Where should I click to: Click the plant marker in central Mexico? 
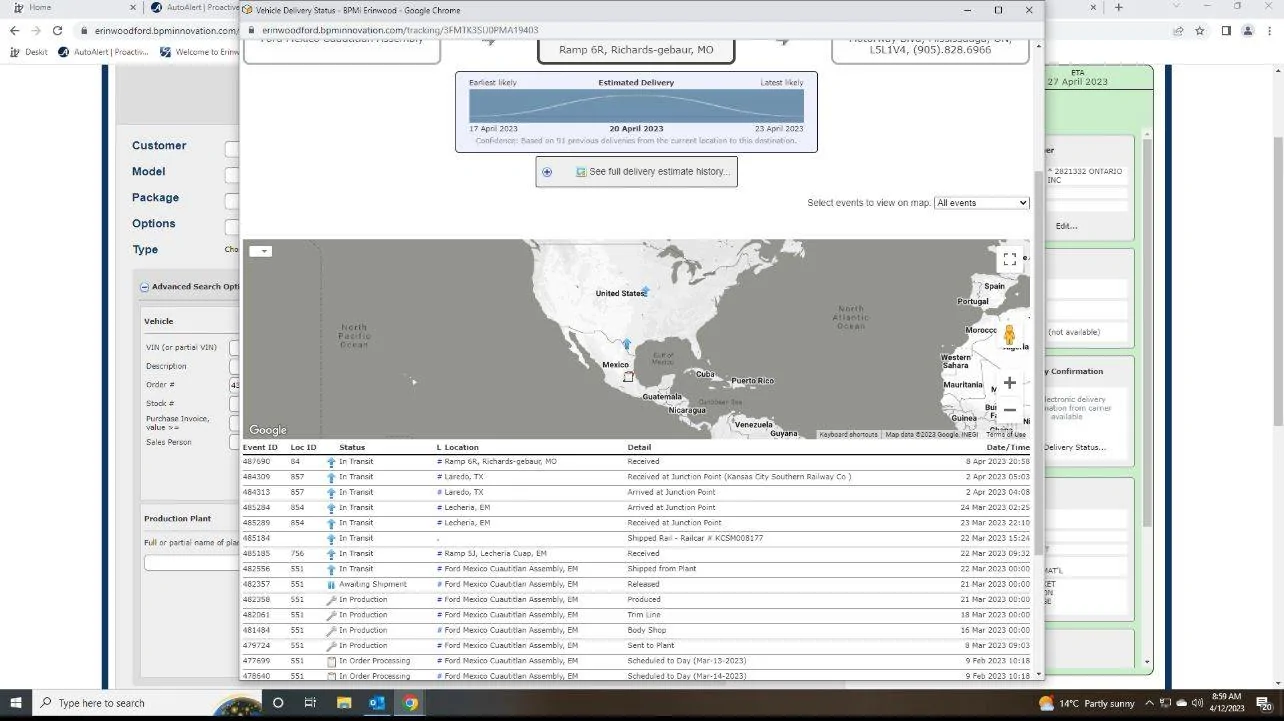[x=628, y=377]
